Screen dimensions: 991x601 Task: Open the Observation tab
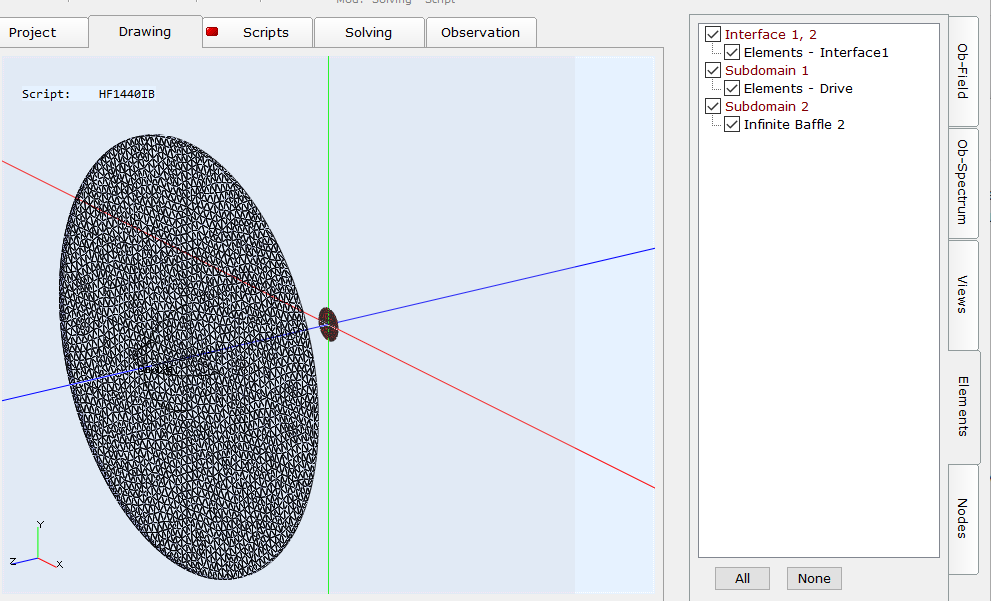[x=480, y=32]
